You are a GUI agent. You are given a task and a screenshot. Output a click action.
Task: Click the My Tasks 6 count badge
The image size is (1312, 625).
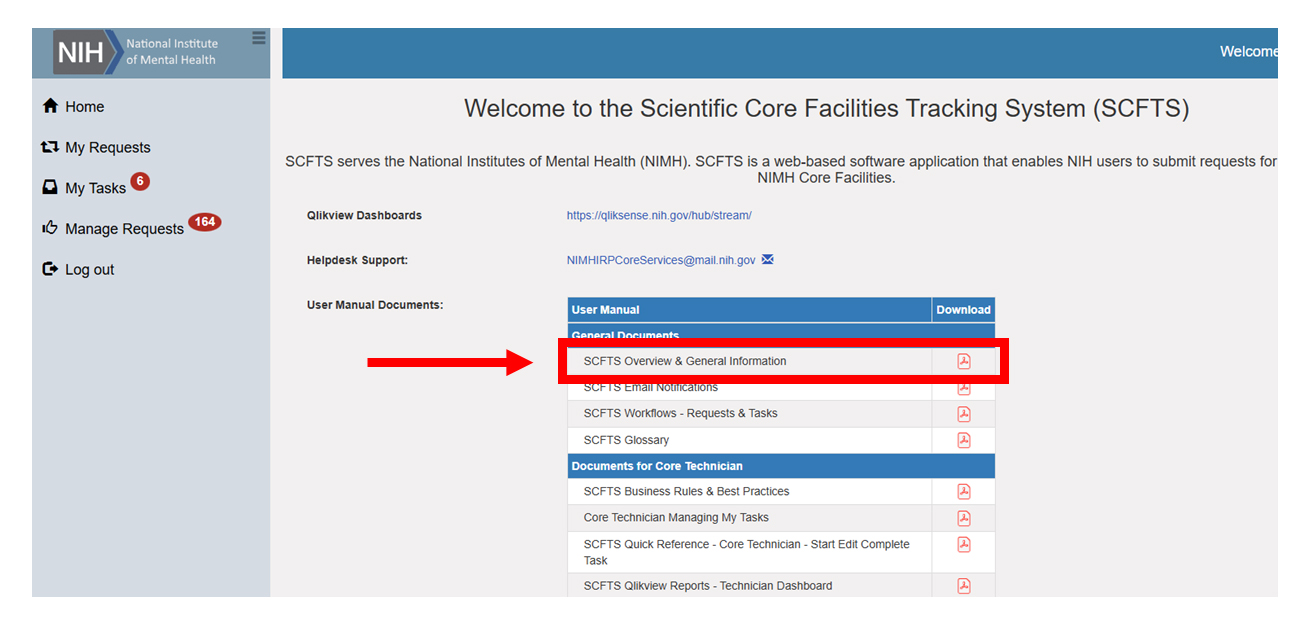(x=140, y=181)
